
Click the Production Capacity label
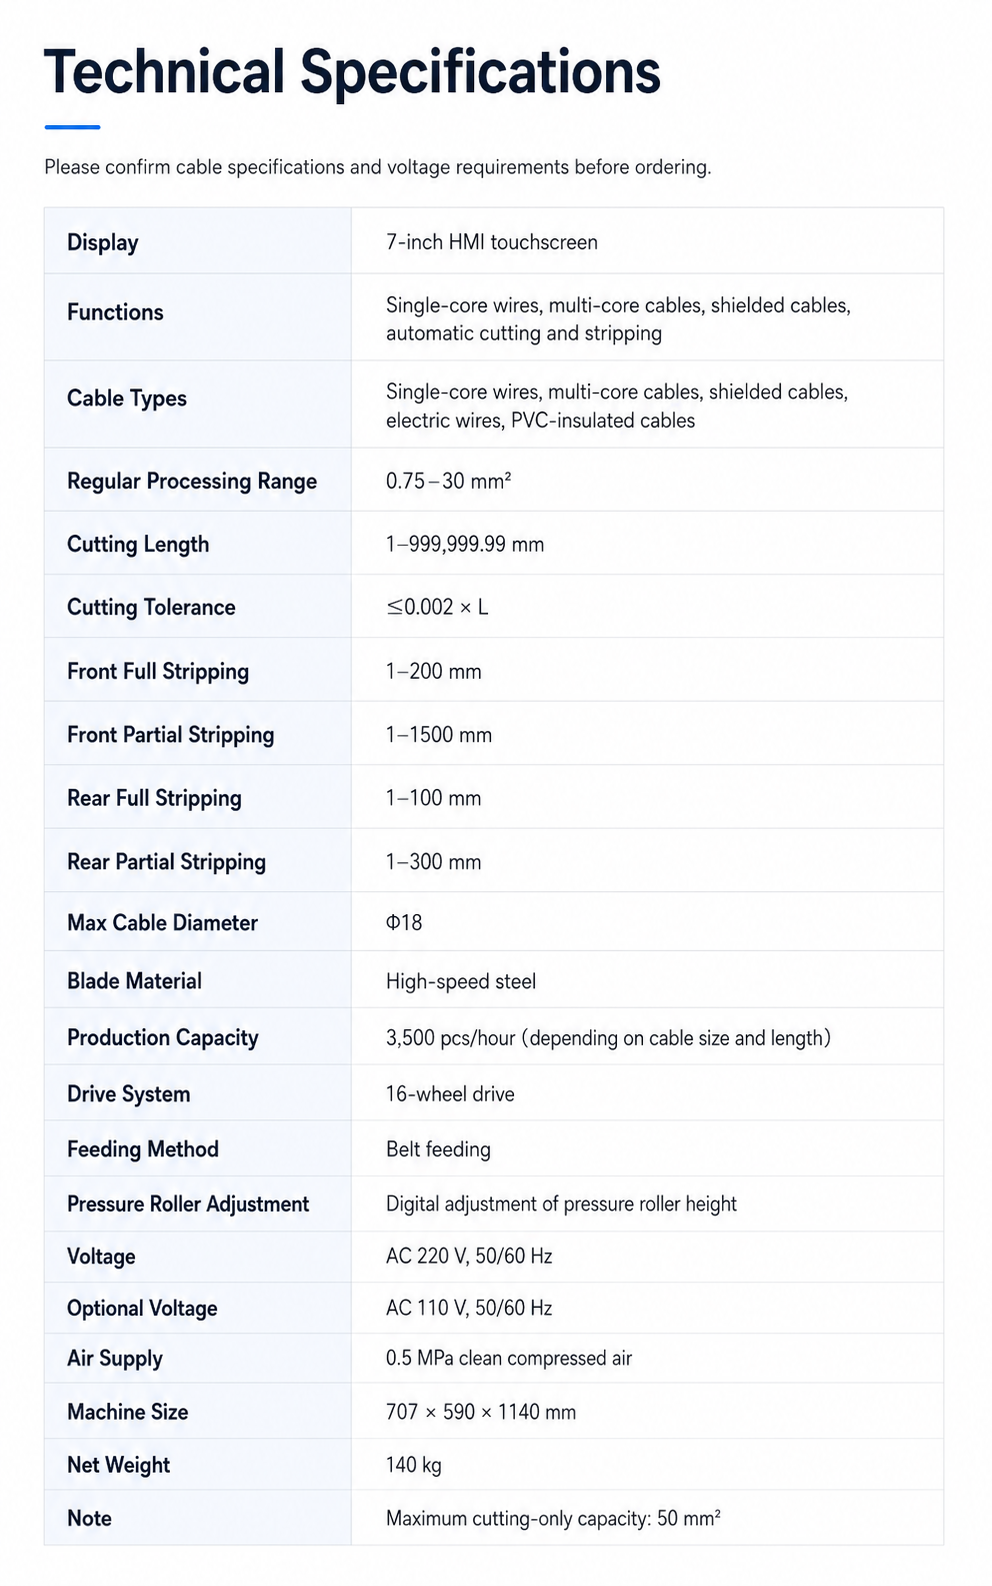tap(163, 1038)
